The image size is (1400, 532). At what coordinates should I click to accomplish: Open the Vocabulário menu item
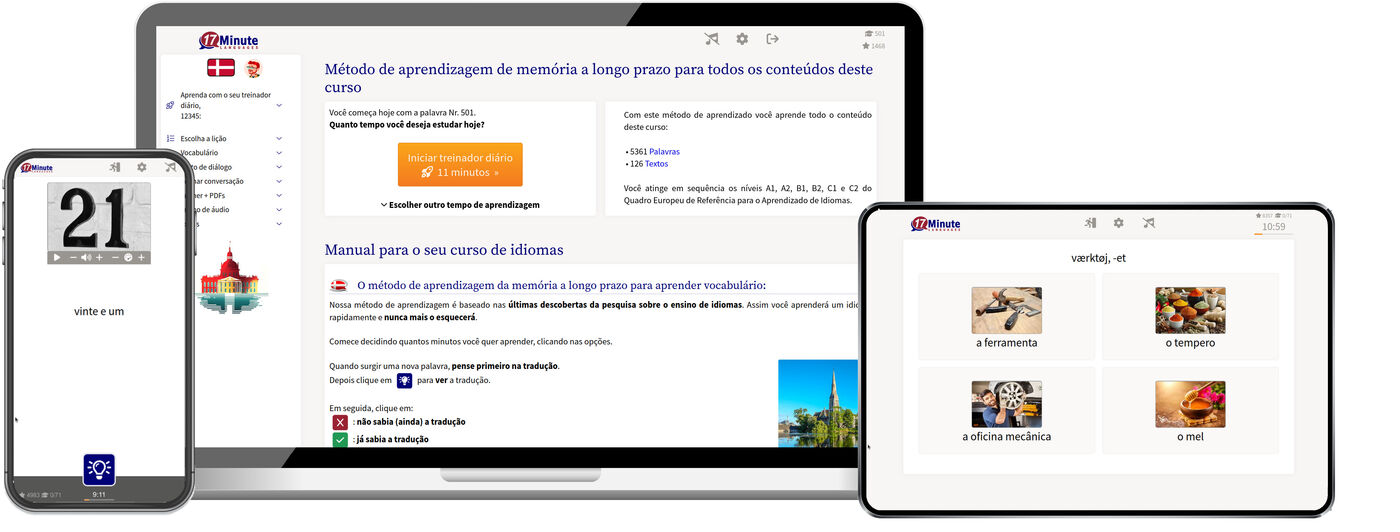pyautogui.click(x=199, y=153)
